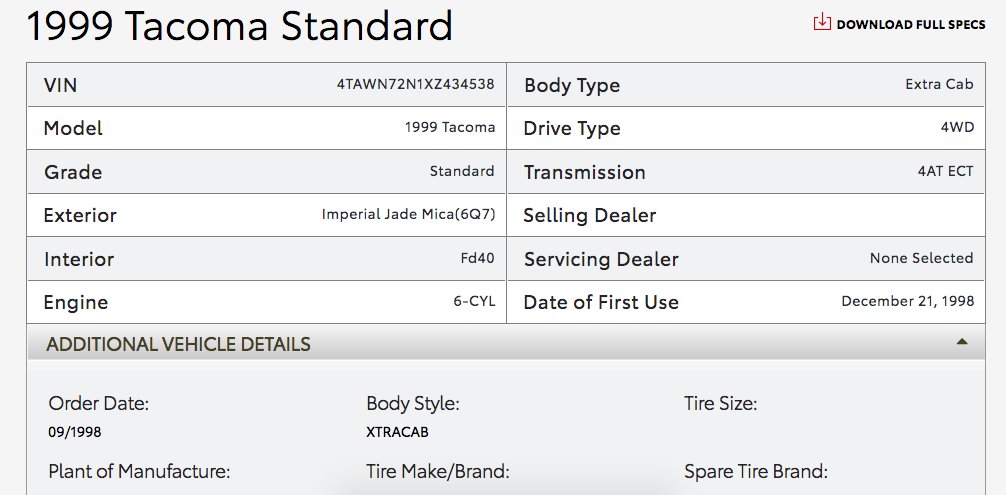
Task: Click the Imperial Jade Mica(6Q7) exterior value
Action: click(x=409, y=214)
